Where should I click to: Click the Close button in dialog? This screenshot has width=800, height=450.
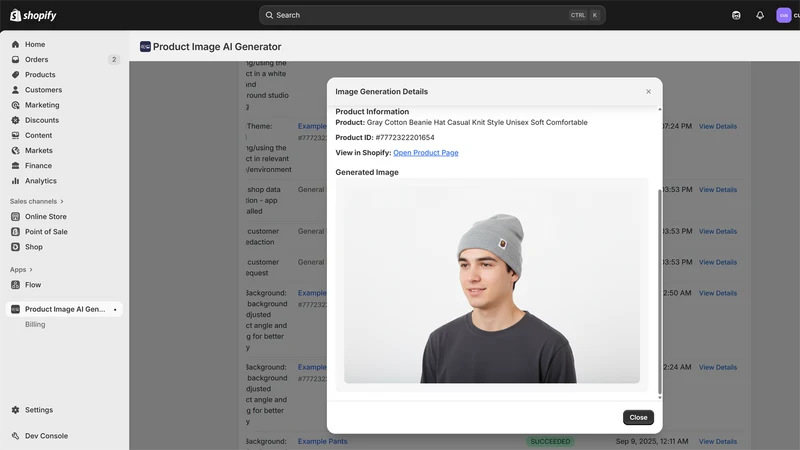638,417
